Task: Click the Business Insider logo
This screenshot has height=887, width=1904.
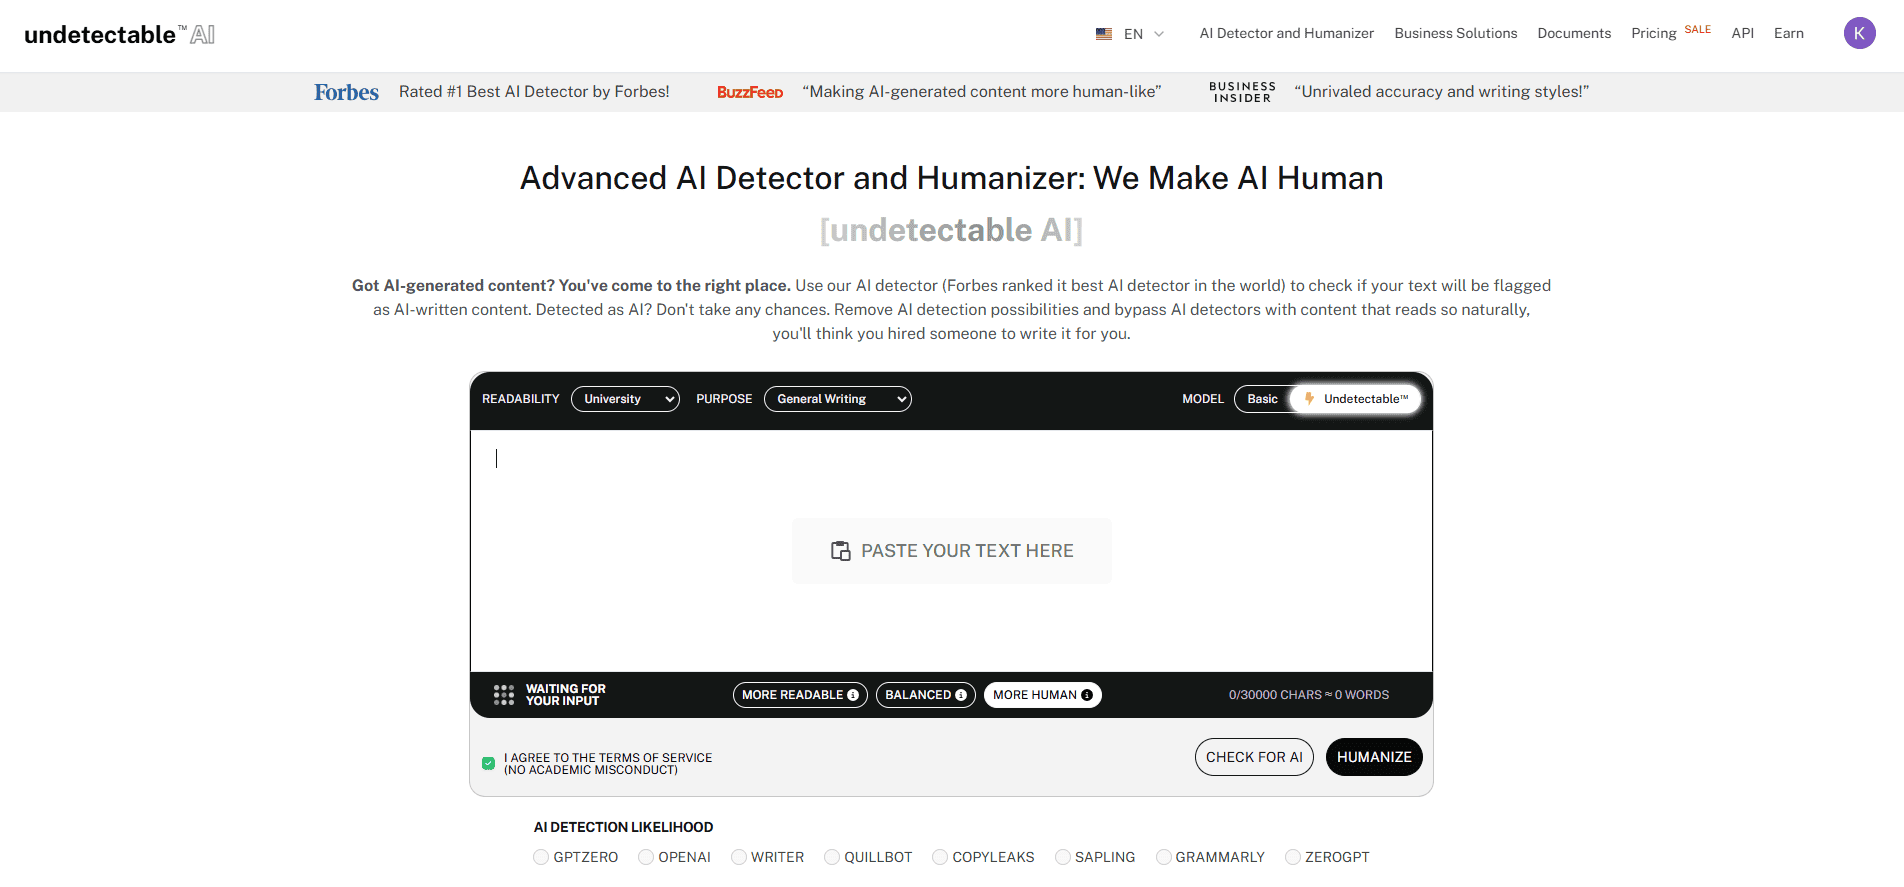Action: coord(1242,92)
